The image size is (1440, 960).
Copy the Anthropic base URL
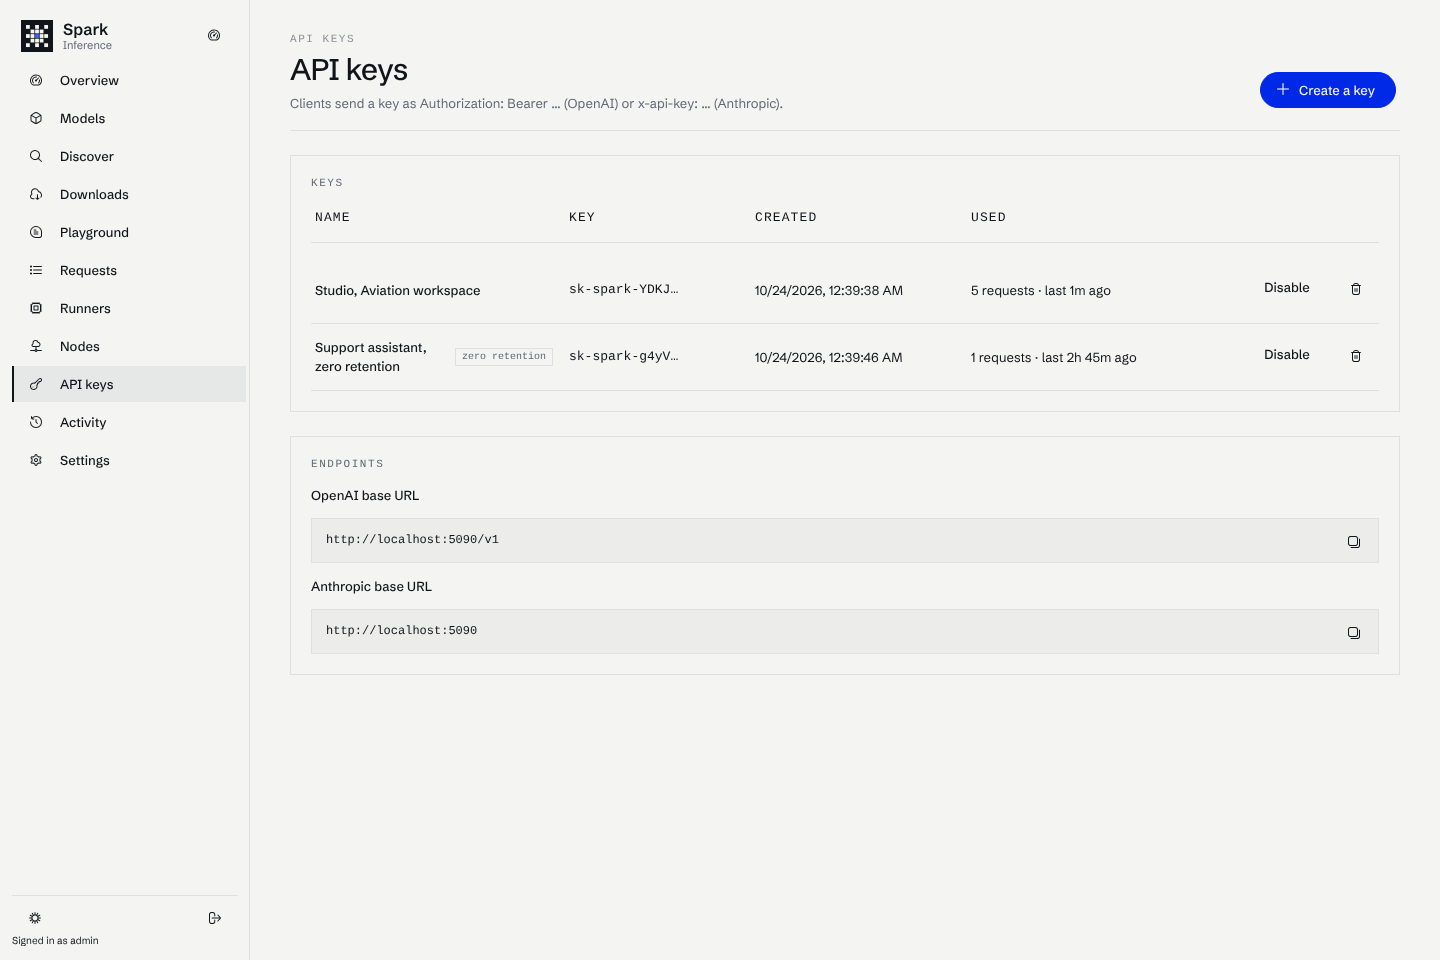point(1354,632)
